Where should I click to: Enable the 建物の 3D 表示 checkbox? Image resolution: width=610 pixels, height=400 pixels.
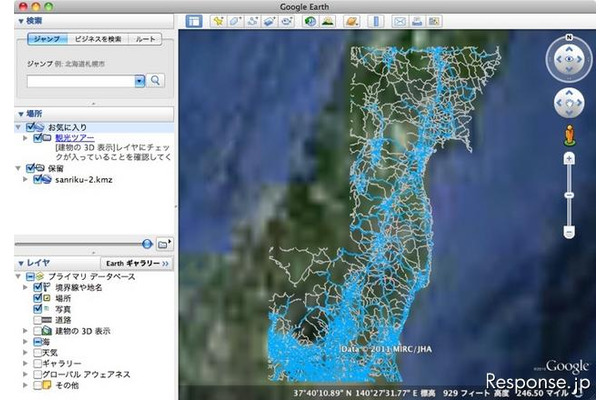pyautogui.click(x=37, y=331)
